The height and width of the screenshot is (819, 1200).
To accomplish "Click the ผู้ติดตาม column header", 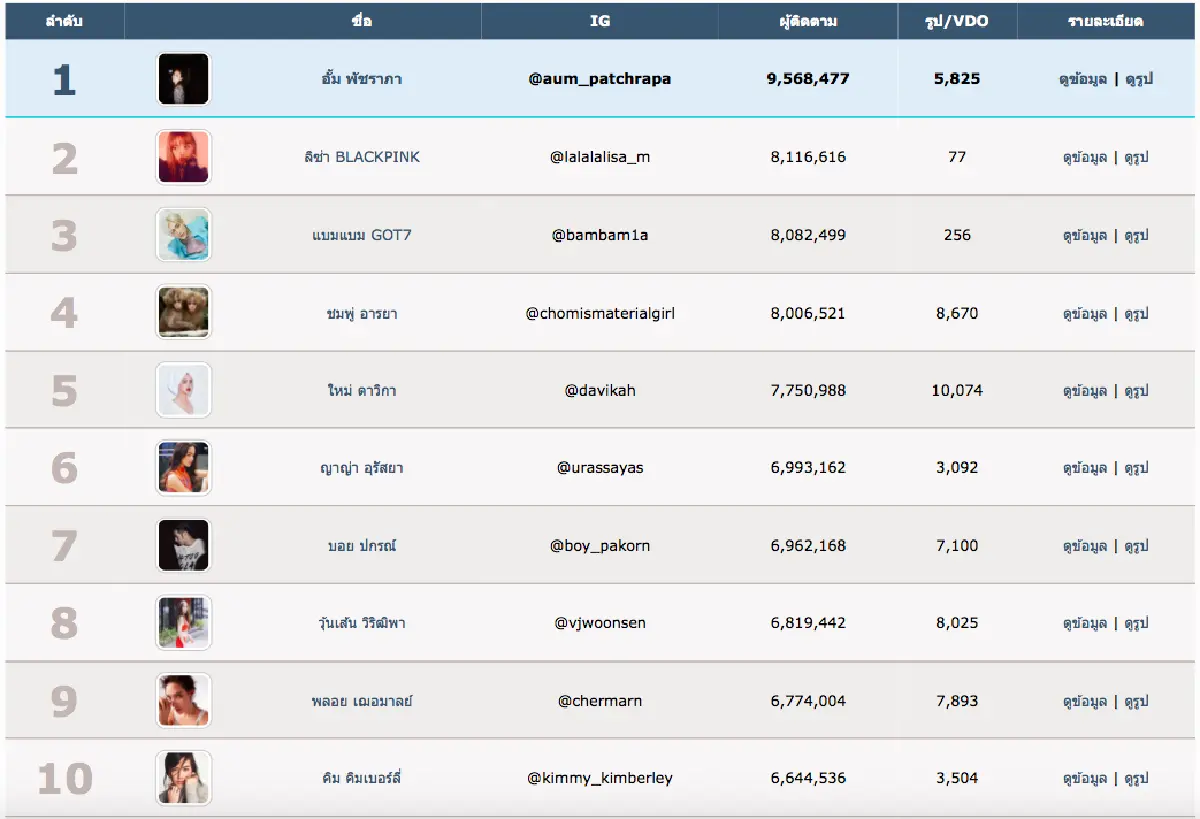I will 807,21.
